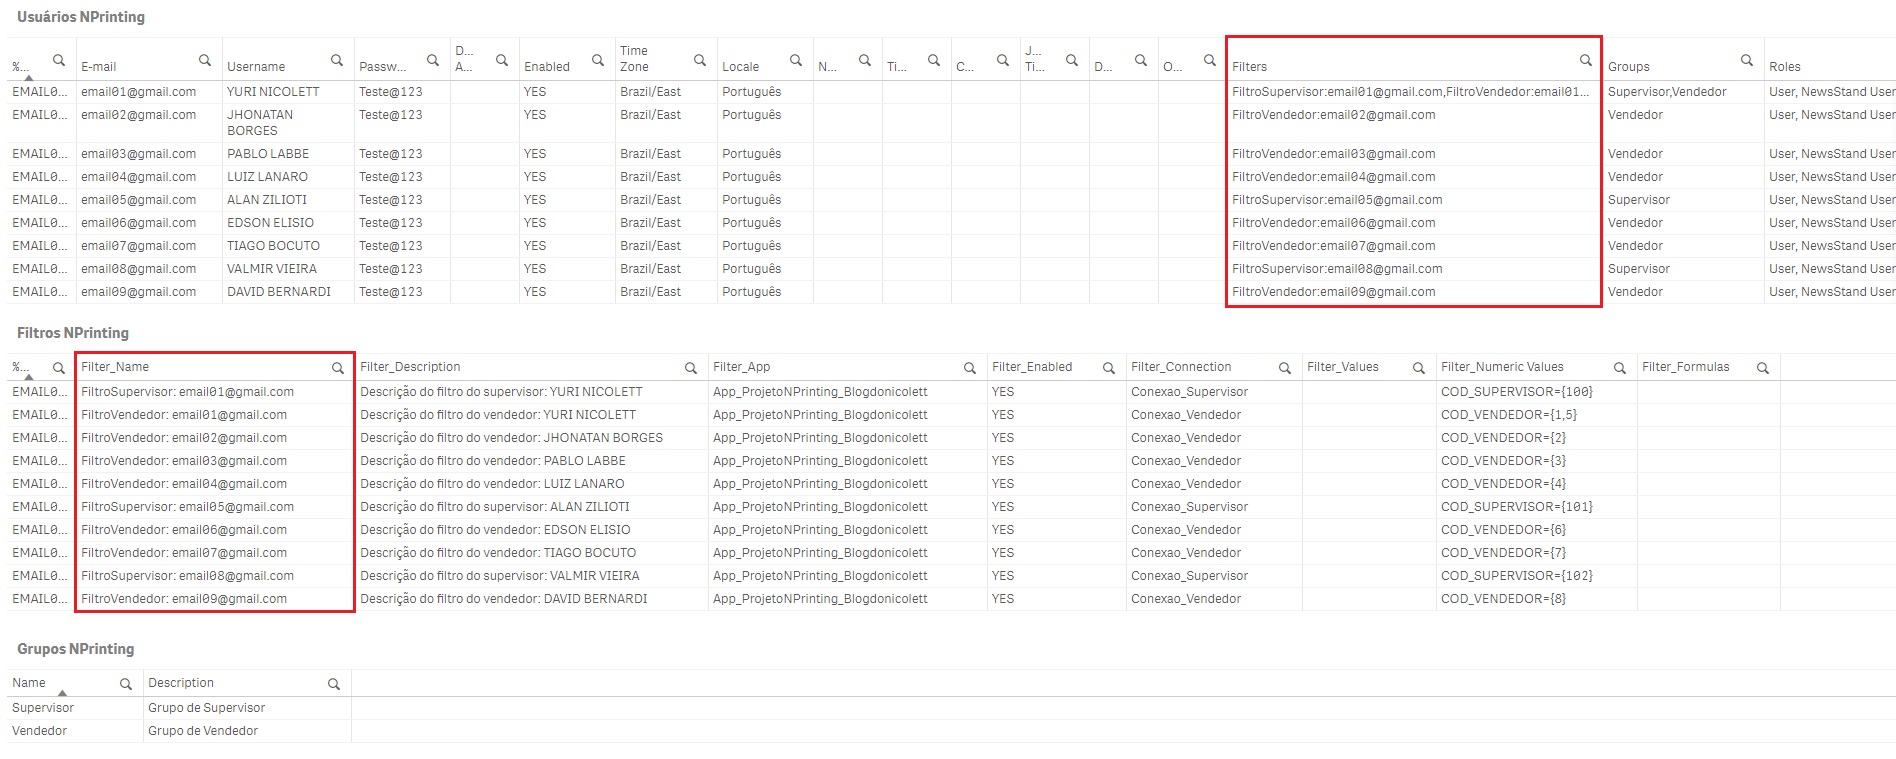The height and width of the screenshot is (759, 1896).
Task: Search the Groups column in users table
Action: click(1746, 61)
